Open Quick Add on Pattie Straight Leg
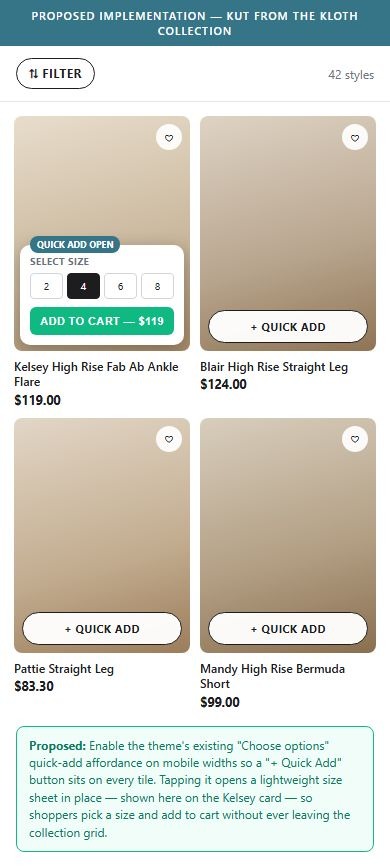The width and height of the screenshot is (390, 866). click(x=102, y=629)
